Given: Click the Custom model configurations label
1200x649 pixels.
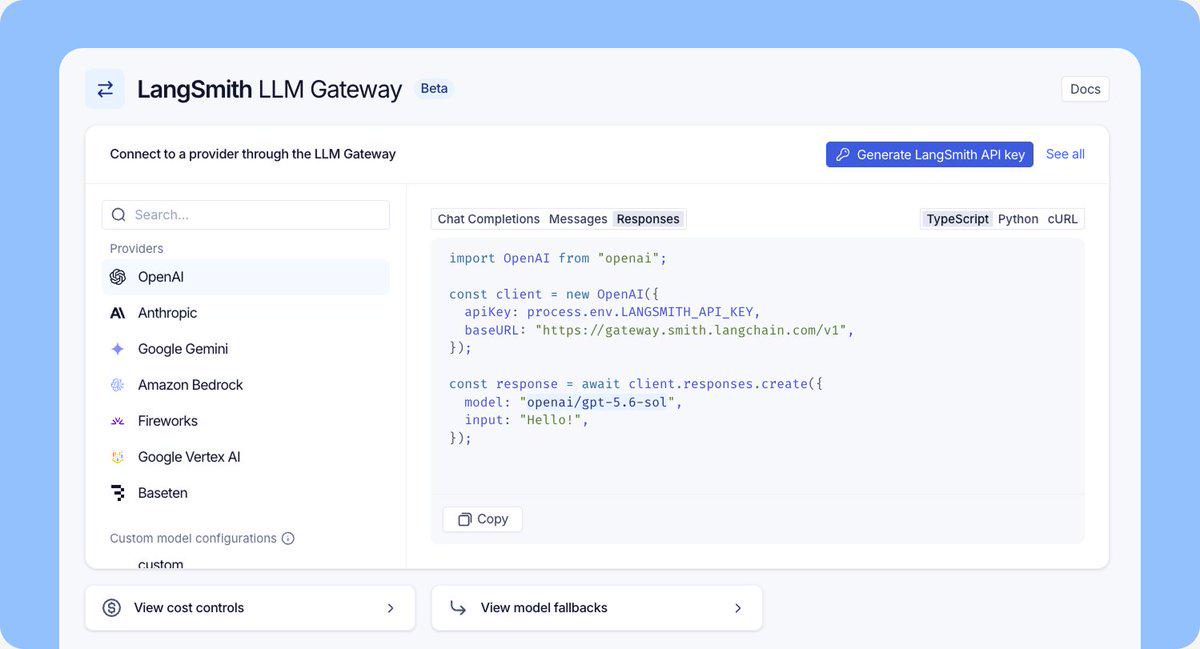Looking at the screenshot, I should (193, 538).
